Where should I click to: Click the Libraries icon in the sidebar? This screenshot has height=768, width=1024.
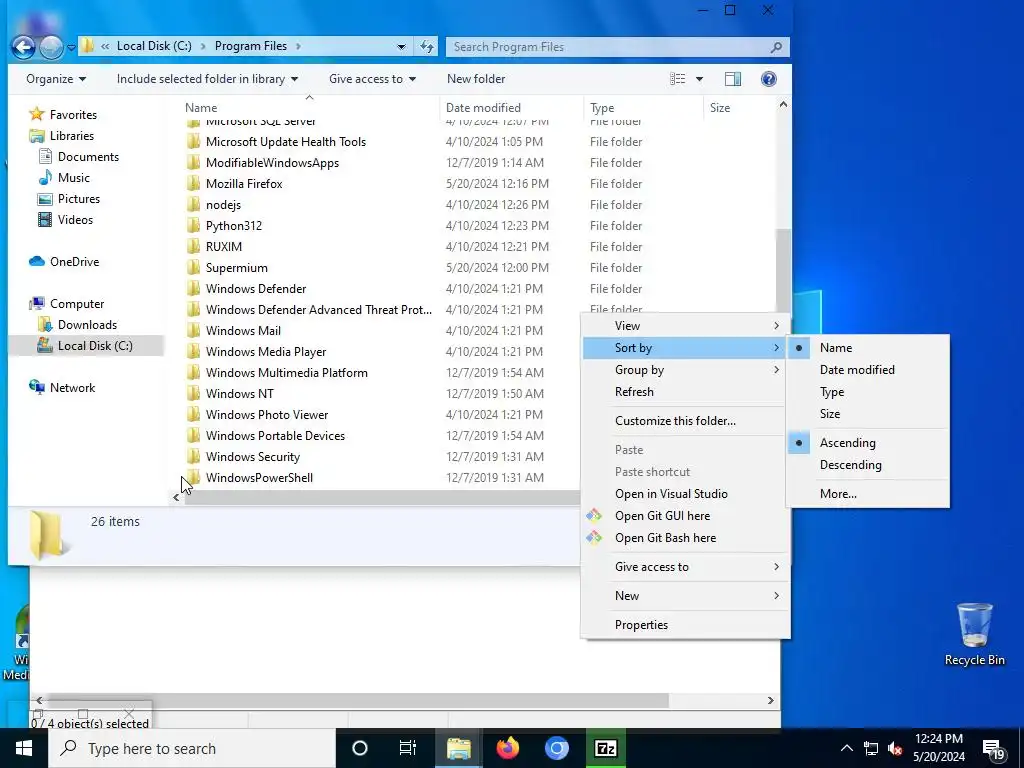click(37, 136)
